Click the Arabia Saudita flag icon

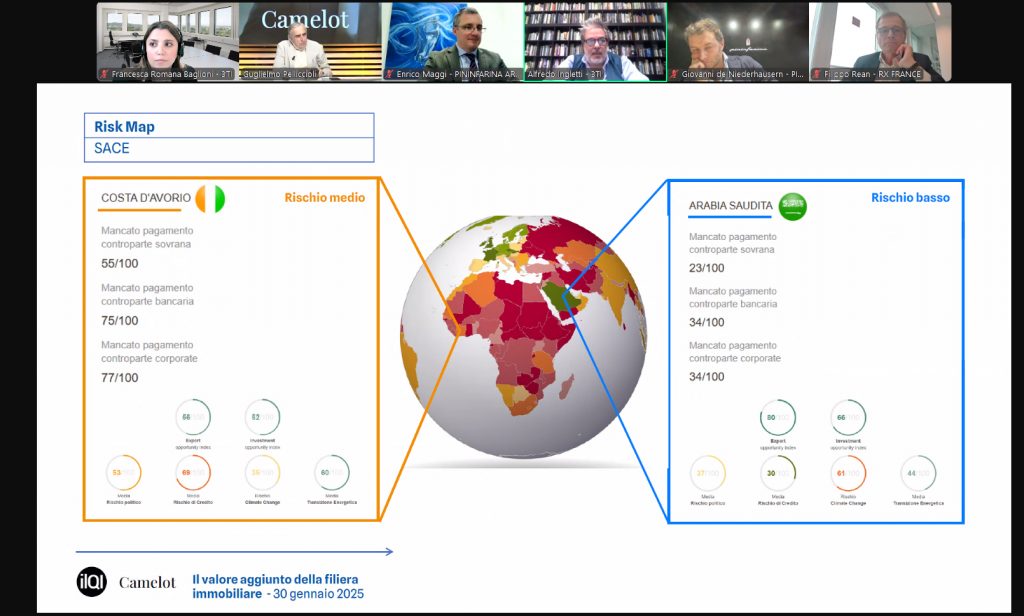[793, 206]
